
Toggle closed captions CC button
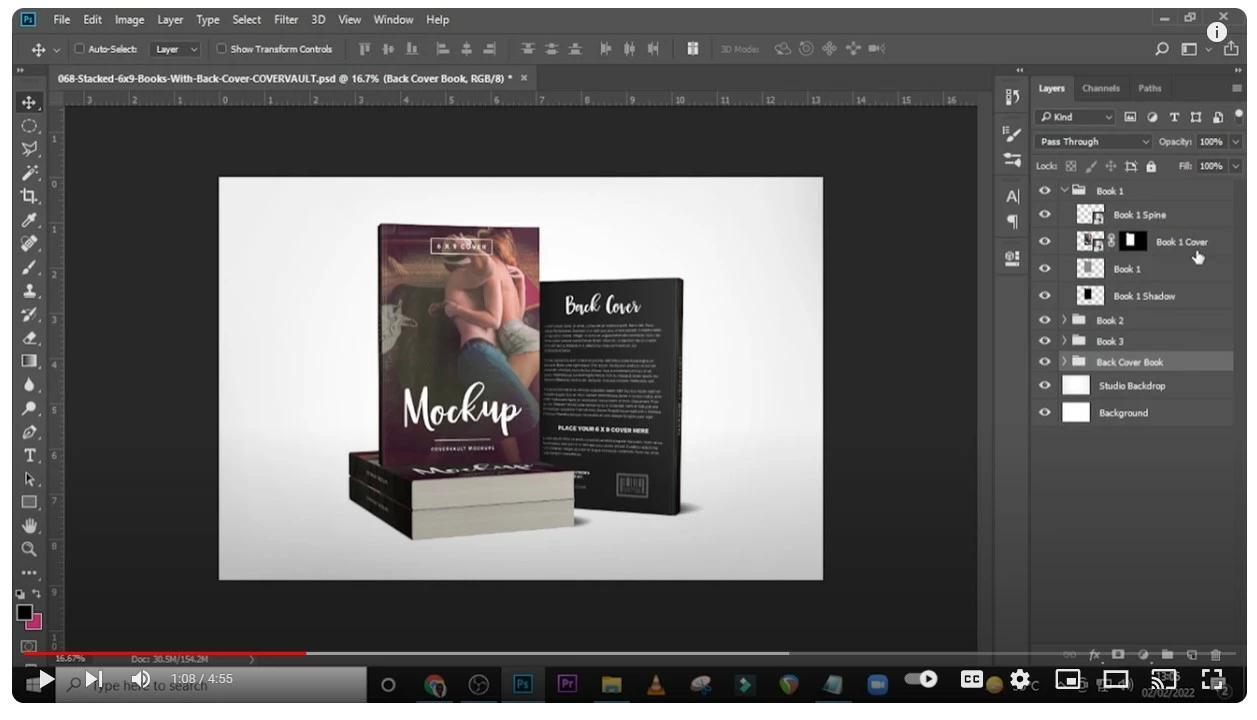tap(972, 679)
